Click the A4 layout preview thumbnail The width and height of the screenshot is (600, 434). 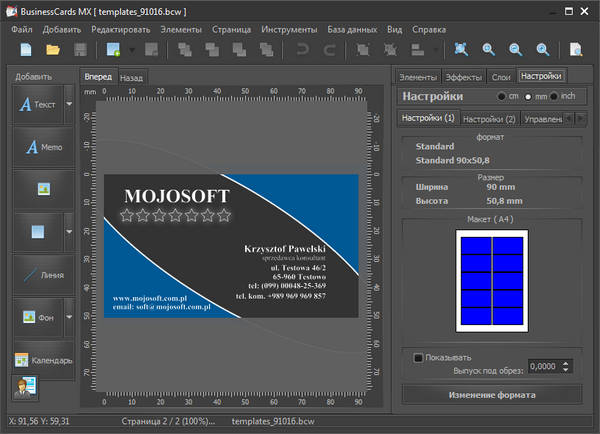click(492, 281)
